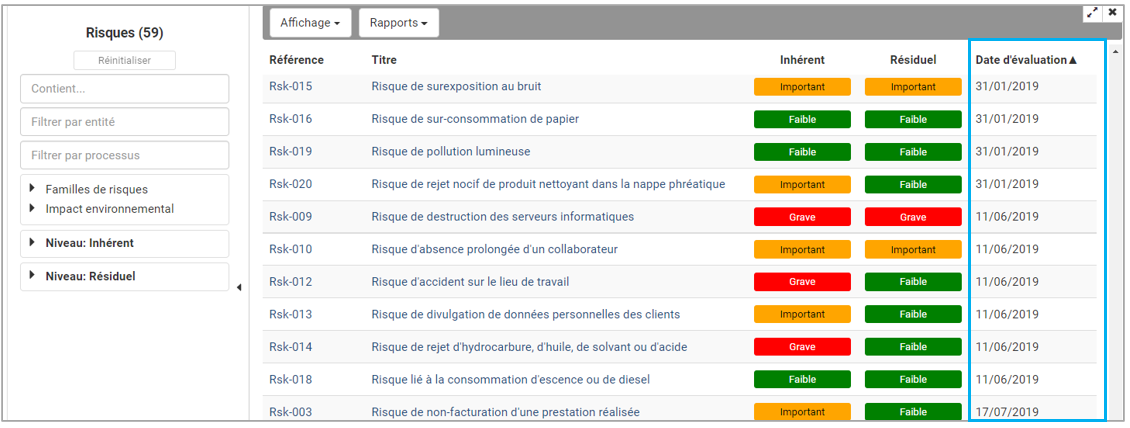The image size is (1130, 428).
Task: Sort by the Référence column header
Action: click(x=296, y=60)
